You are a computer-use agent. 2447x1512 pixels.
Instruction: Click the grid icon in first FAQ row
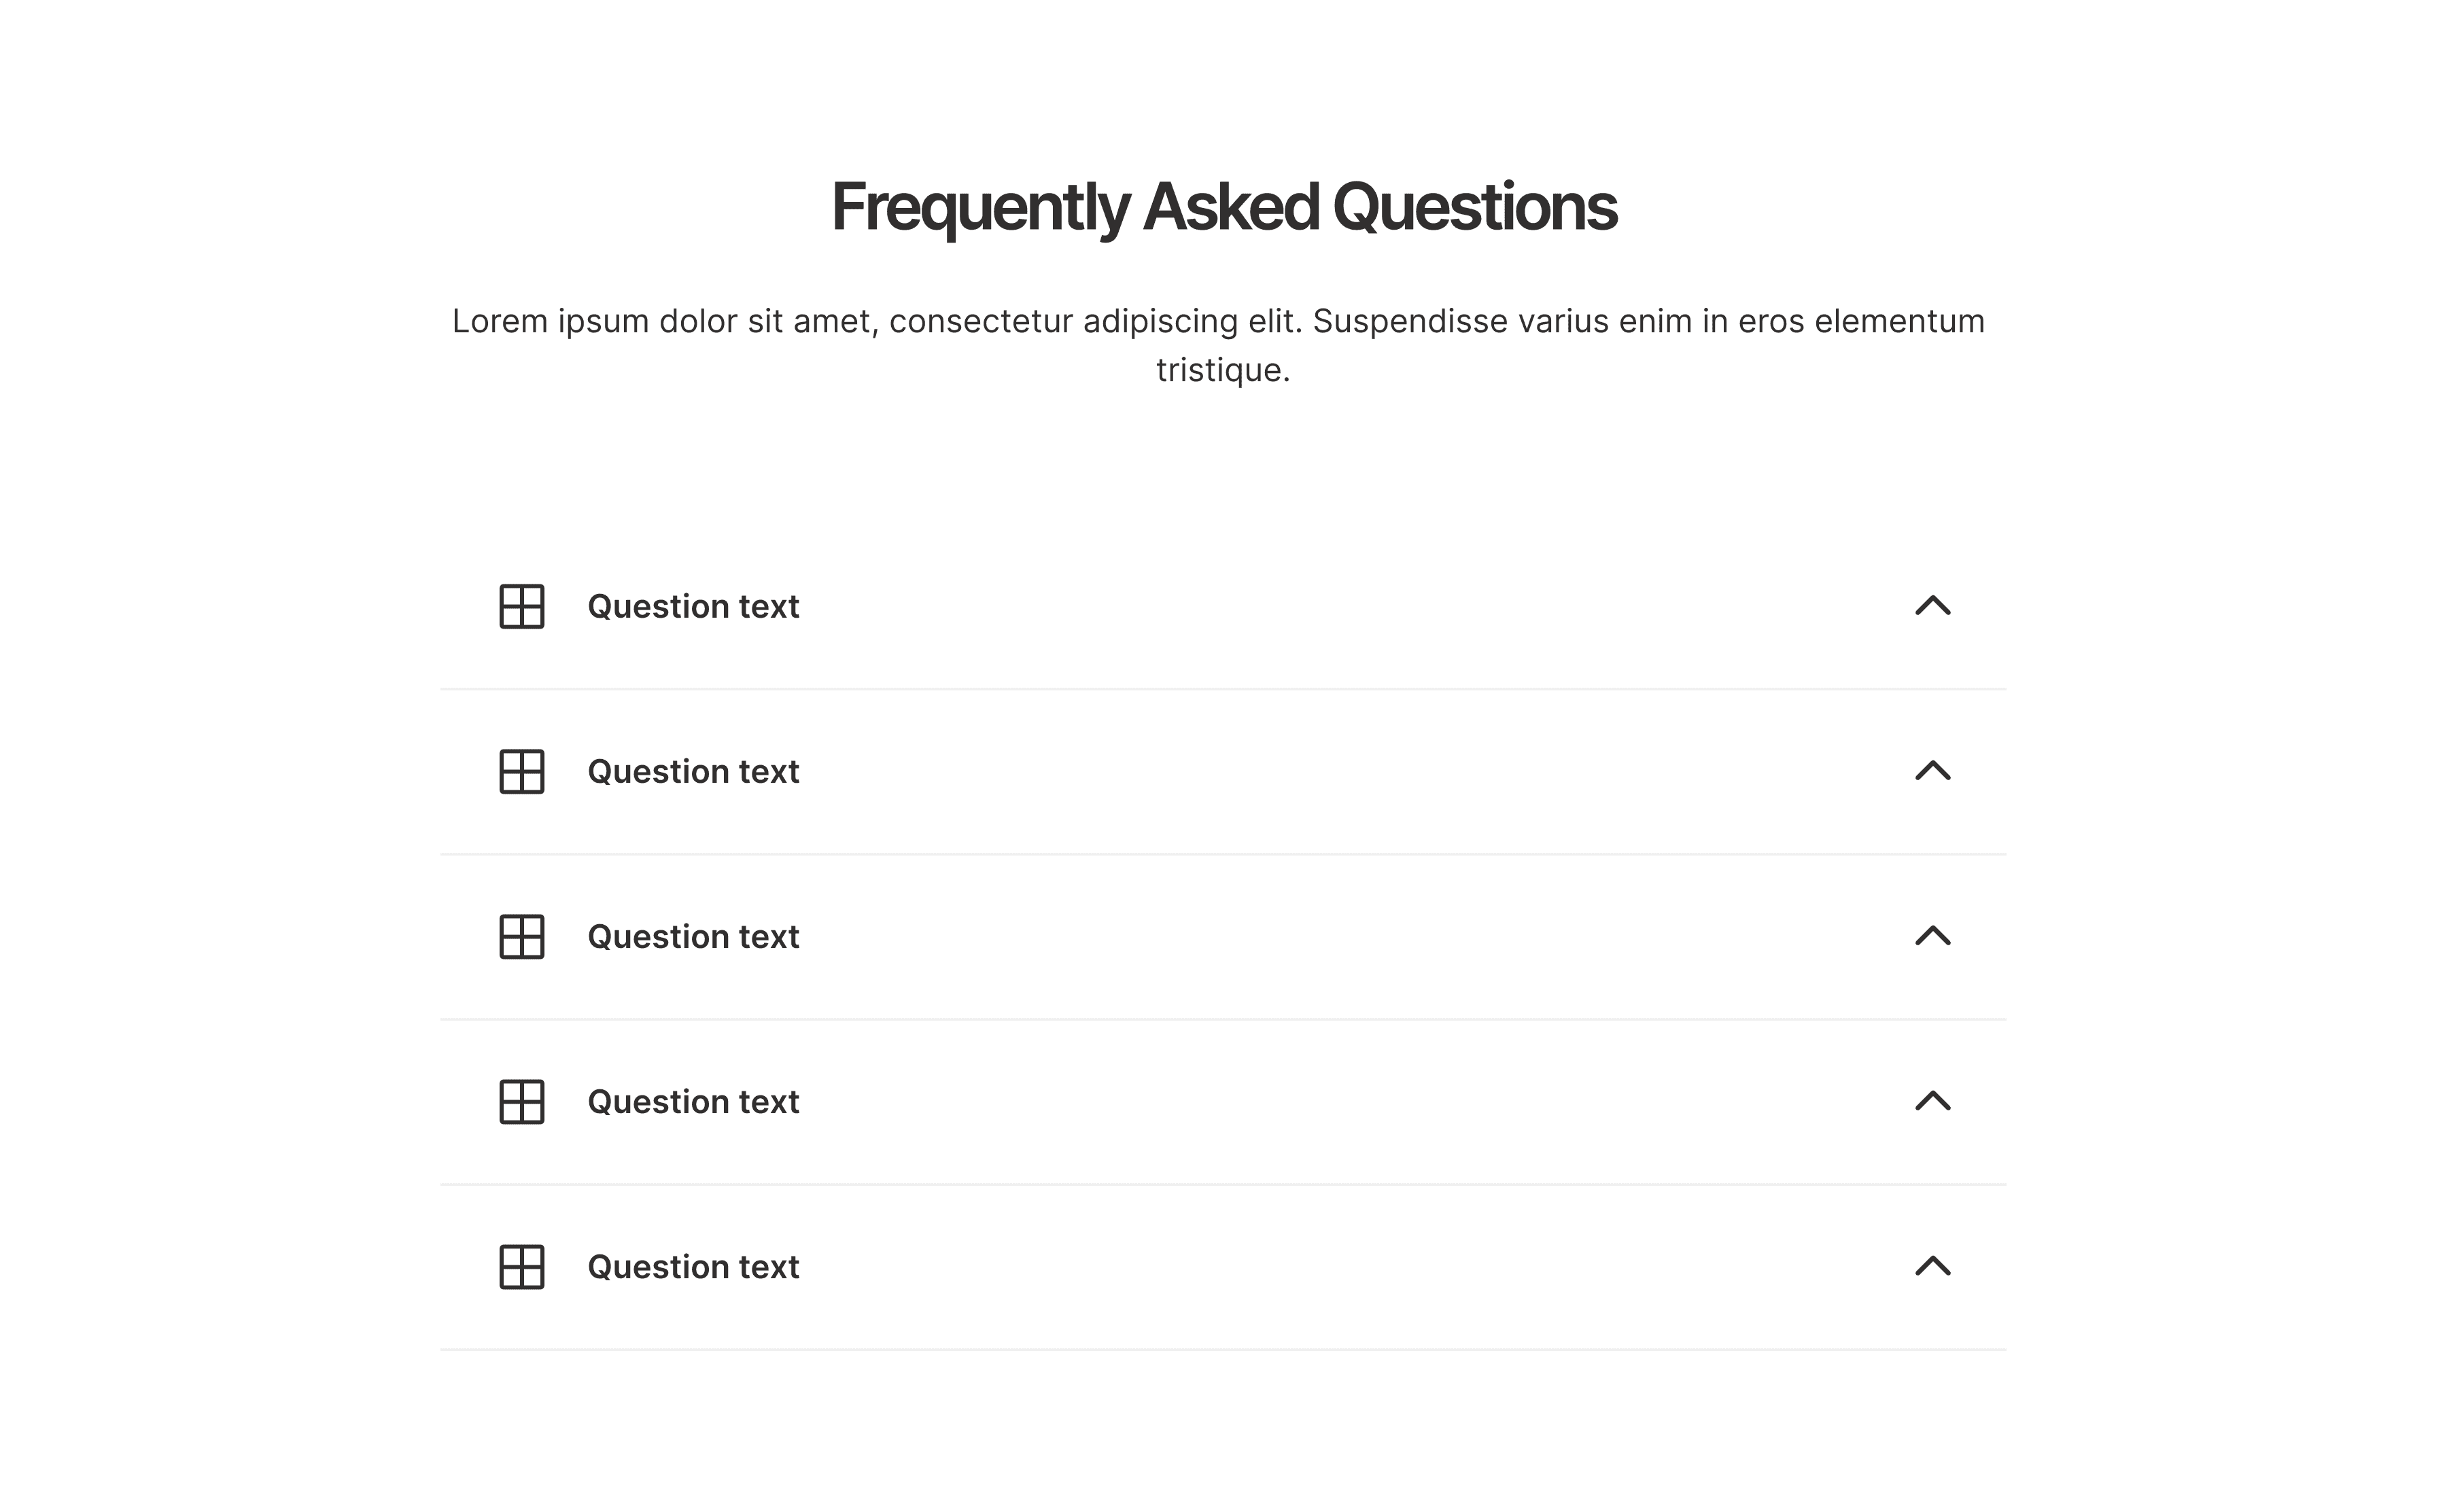[522, 606]
